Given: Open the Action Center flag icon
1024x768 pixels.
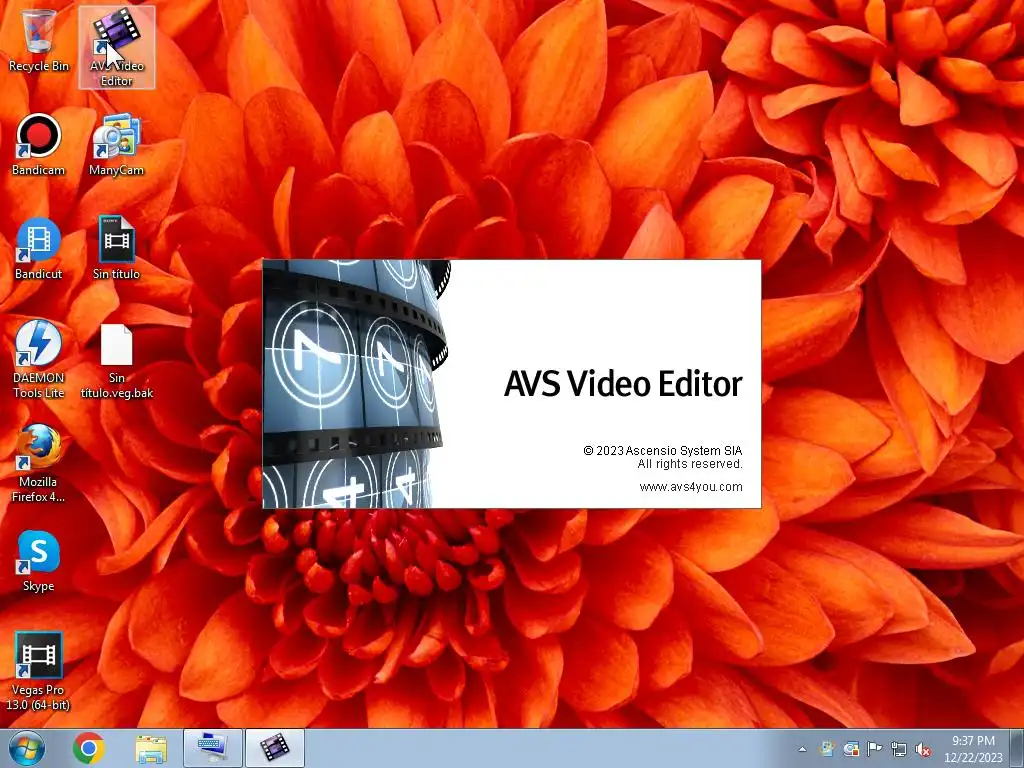Looking at the screenshot, I should pos(874,750).
